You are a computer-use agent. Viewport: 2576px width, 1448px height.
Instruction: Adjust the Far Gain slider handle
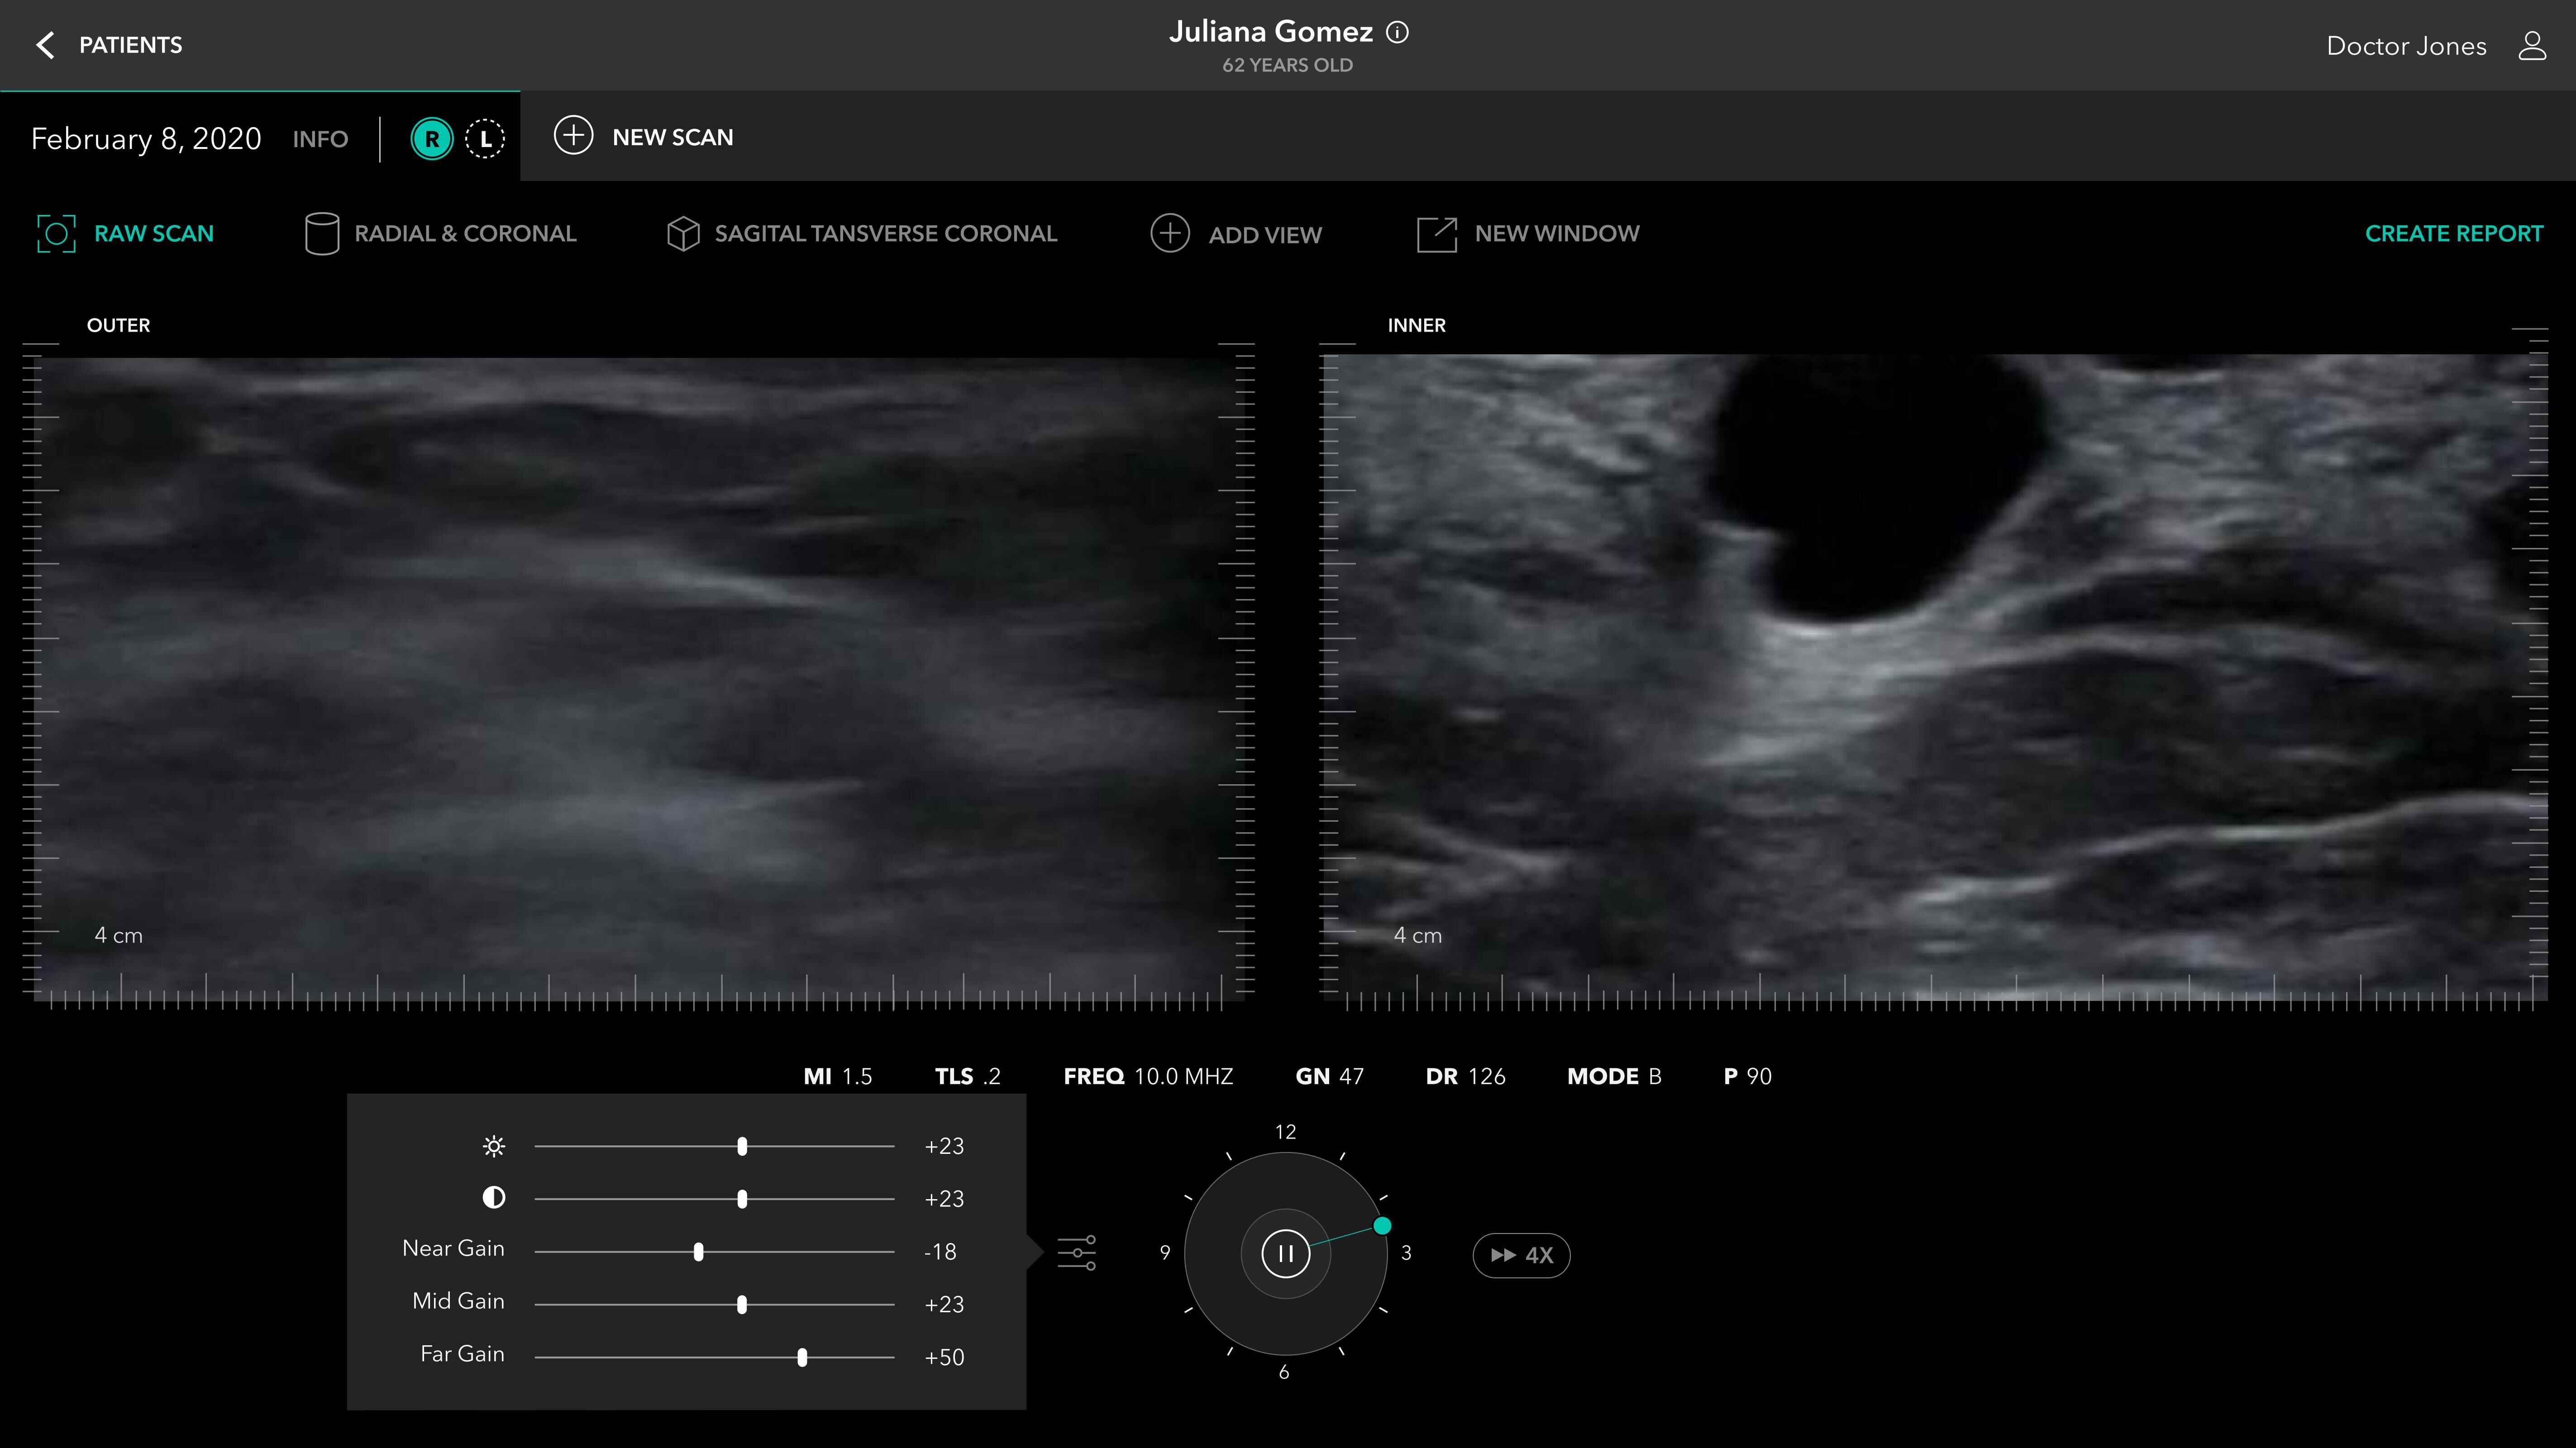pyautogui.click(x=802, y=1357)
